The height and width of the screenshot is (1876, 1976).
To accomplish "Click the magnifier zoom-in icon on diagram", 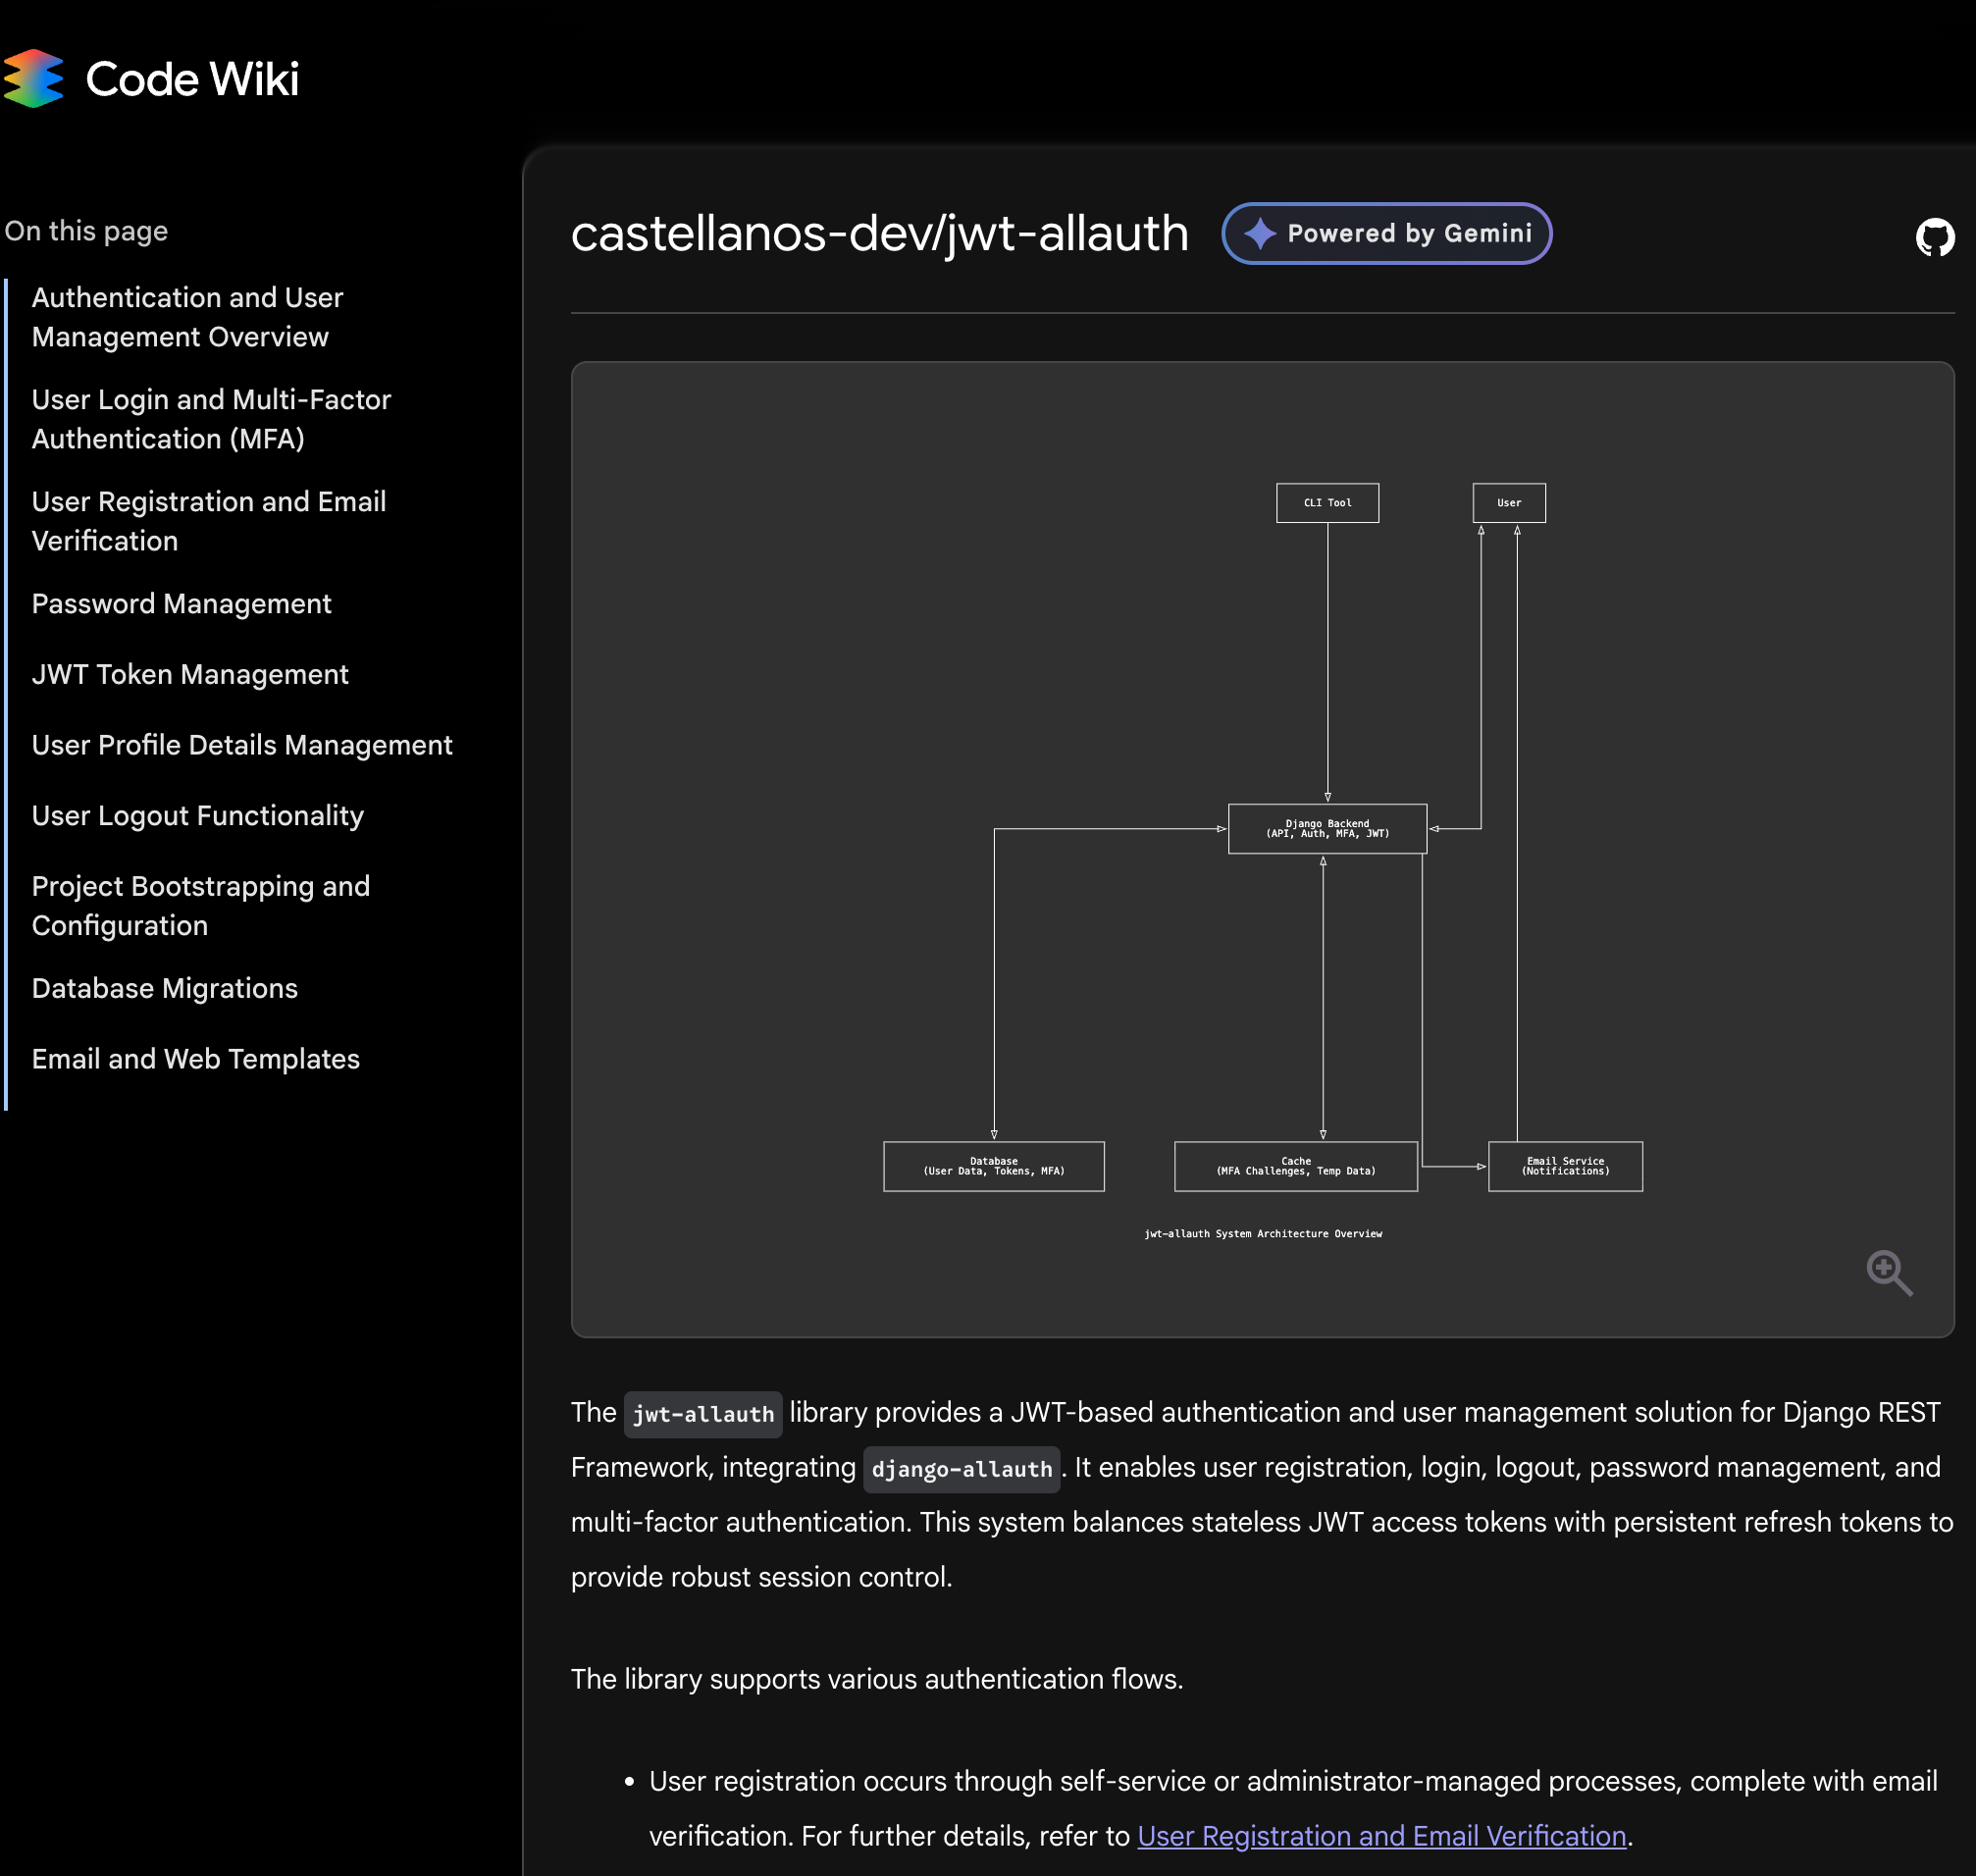I will pyautogui.click(x=1888, y=1272).
